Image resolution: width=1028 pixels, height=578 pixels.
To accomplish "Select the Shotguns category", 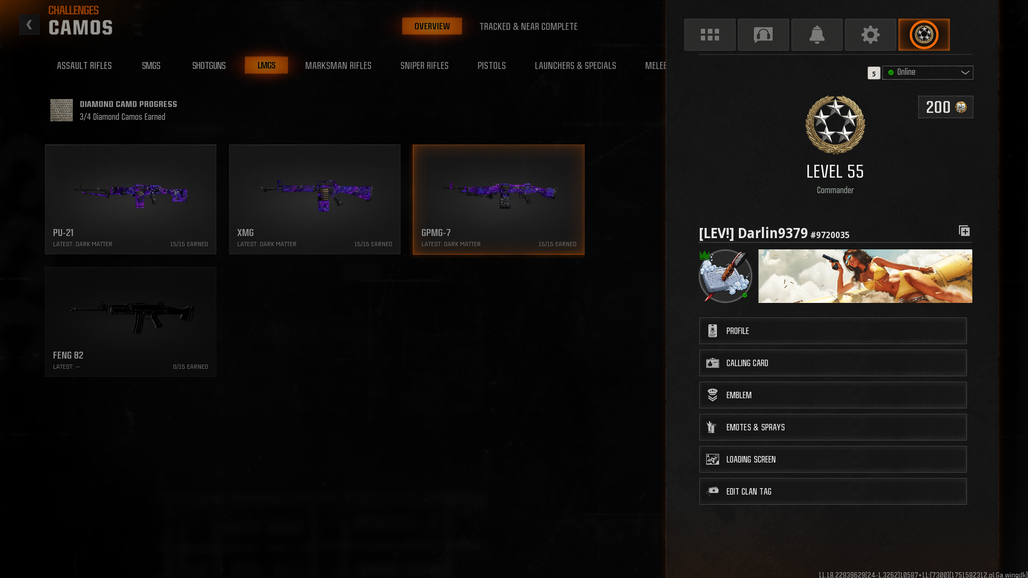I will (208, 66).
